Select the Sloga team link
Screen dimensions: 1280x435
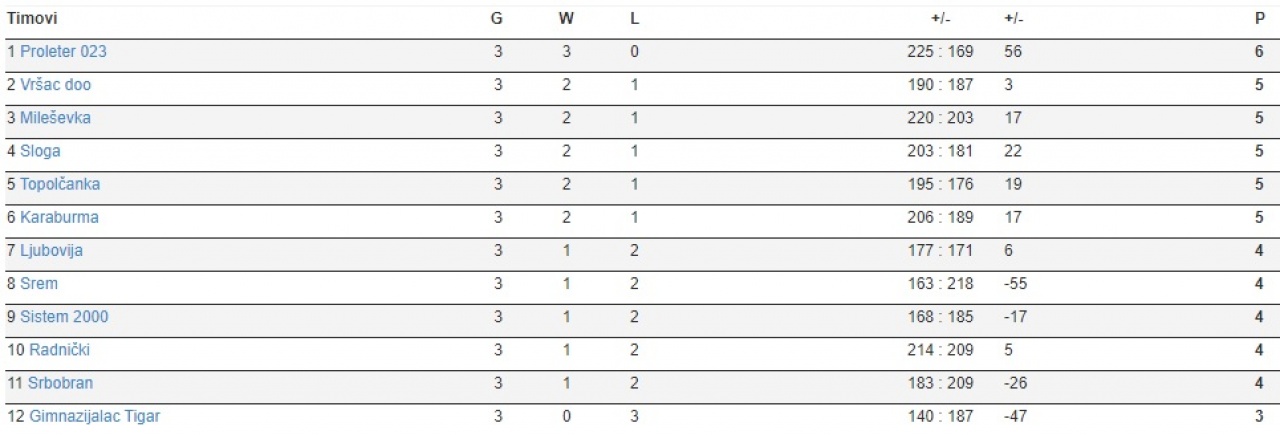coord(40,151)
